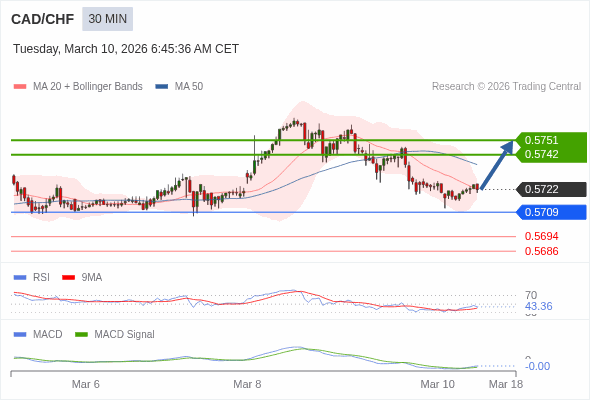
Task: Click the date line 'Tuesday, March 10, 2026 6:45:36 AM CET'
Action: (126, 49)
